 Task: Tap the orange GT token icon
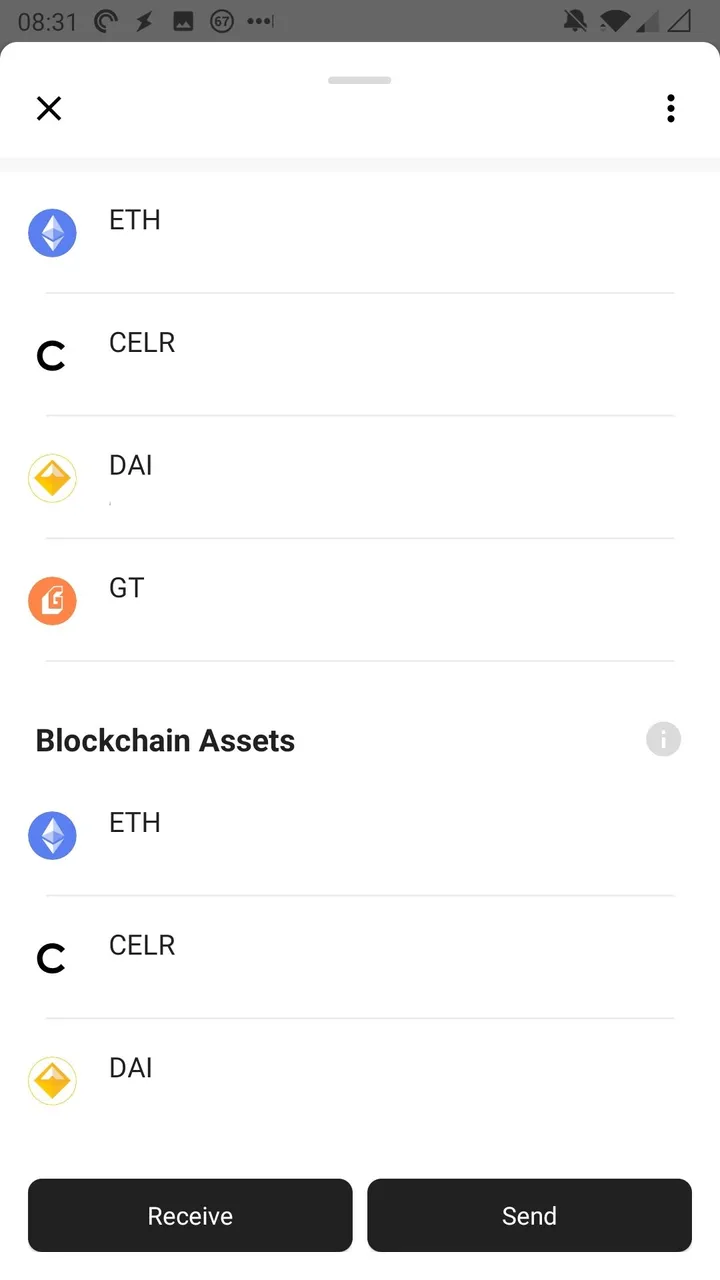click(52, 601)
